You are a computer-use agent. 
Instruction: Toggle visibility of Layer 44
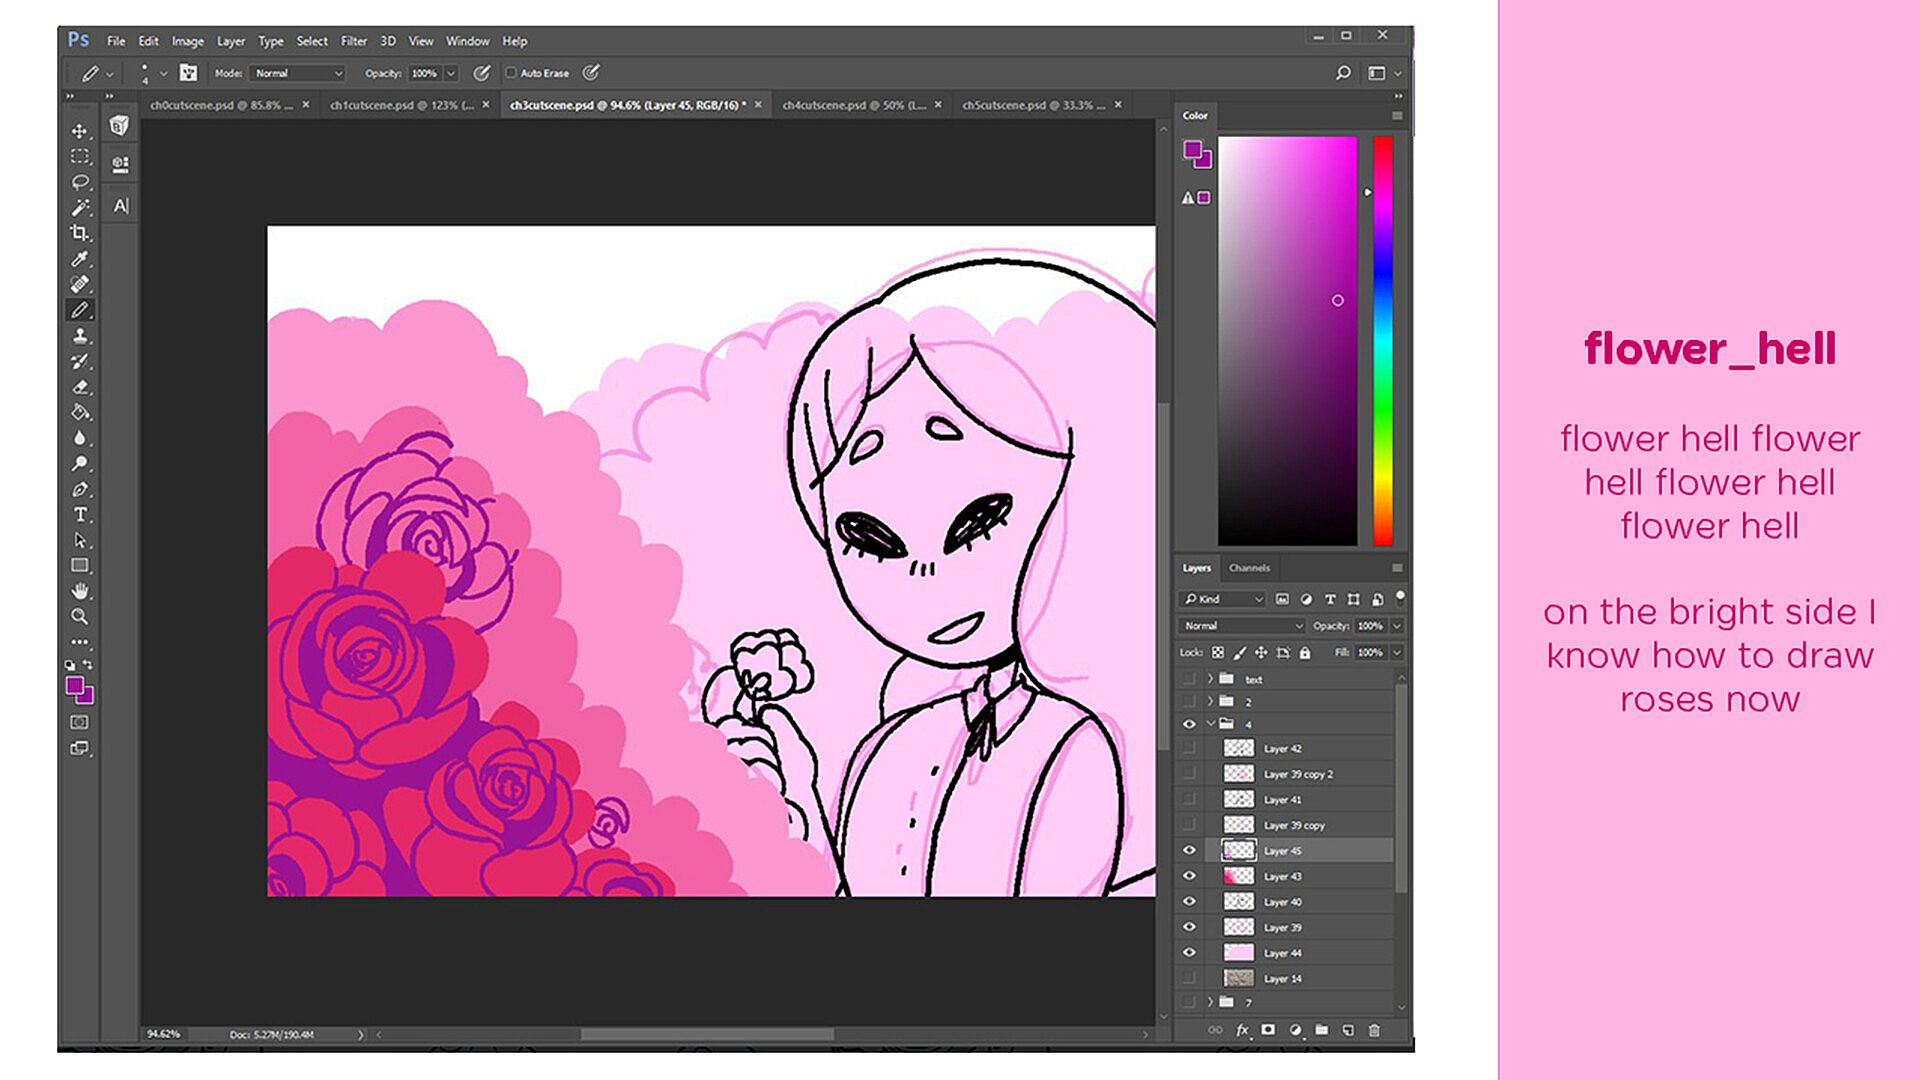click(1189, 953)
